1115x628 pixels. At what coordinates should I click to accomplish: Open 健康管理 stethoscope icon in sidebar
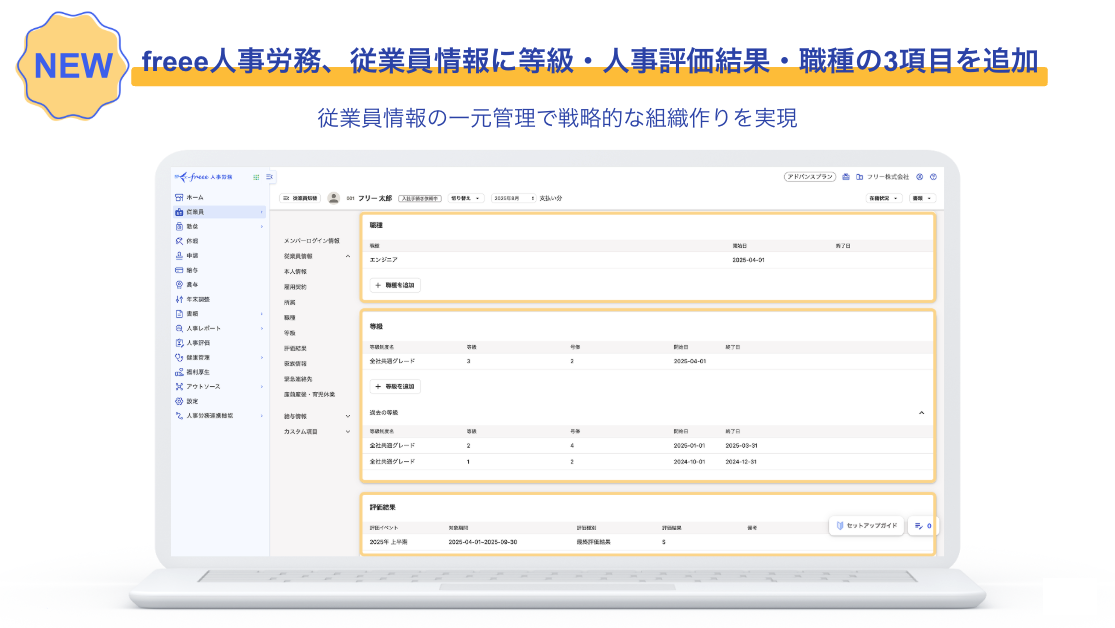pyautogui.click(x=178, y=357)
